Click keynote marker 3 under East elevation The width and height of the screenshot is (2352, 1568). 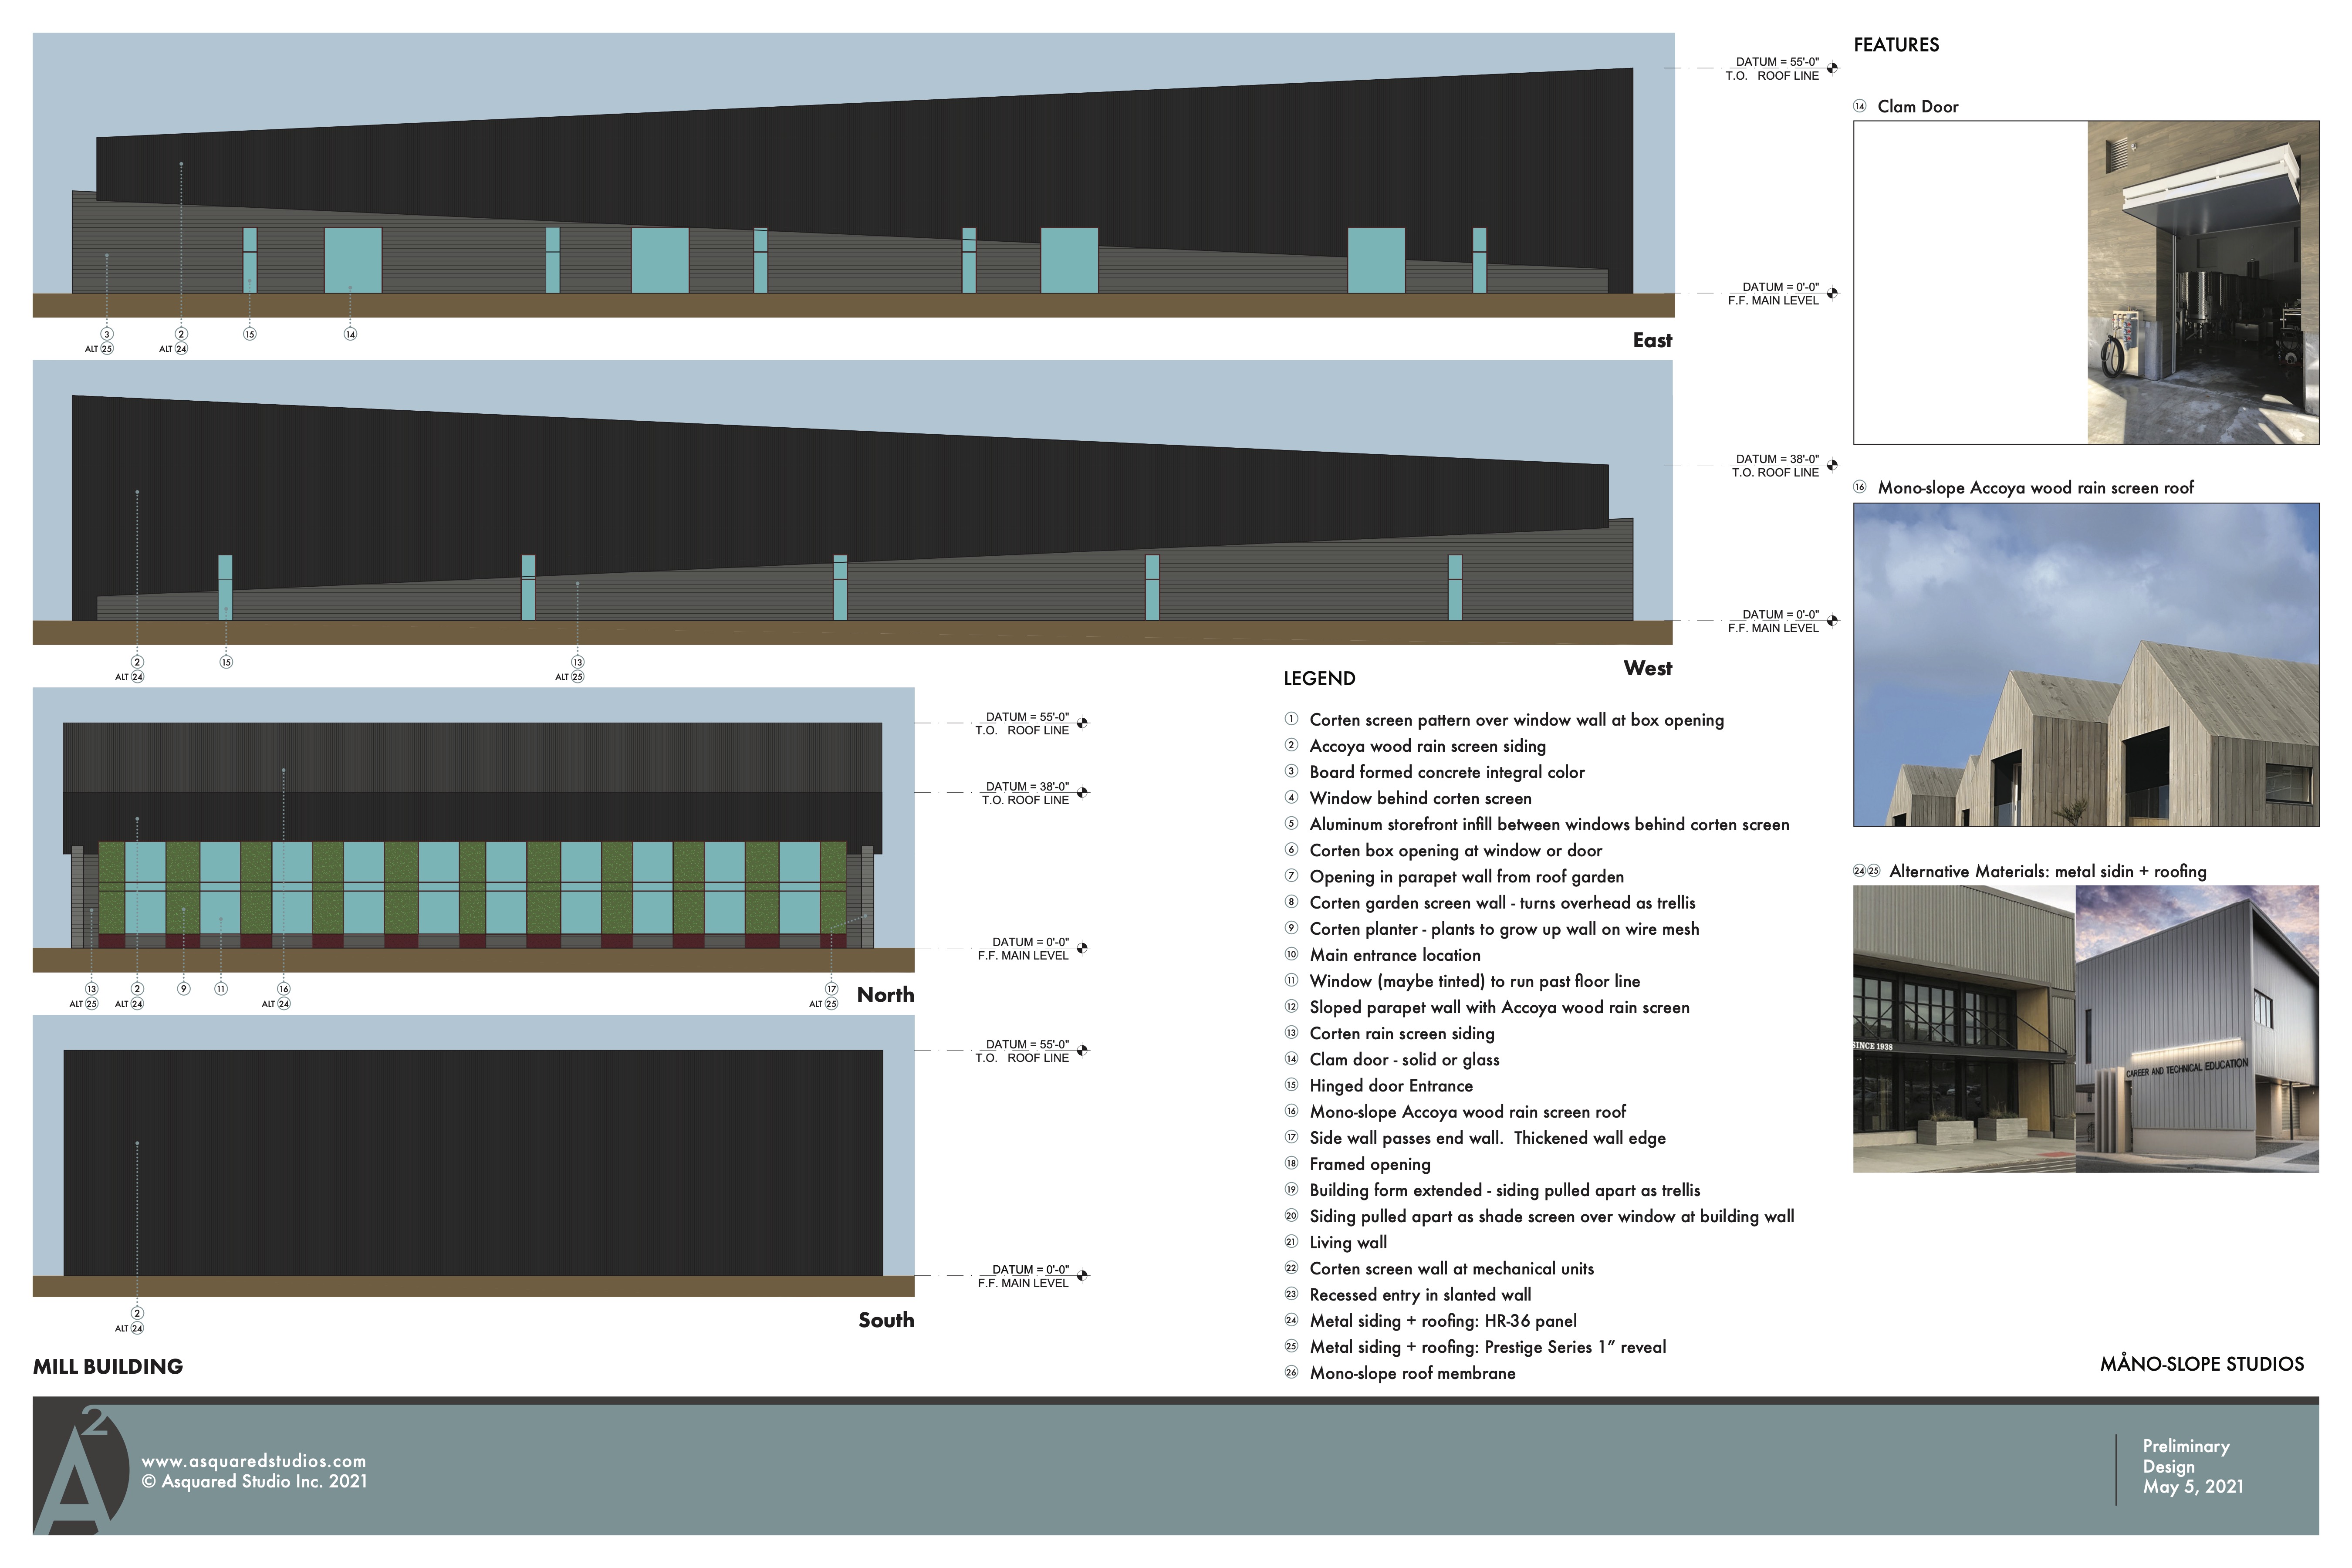click(107, 334)
